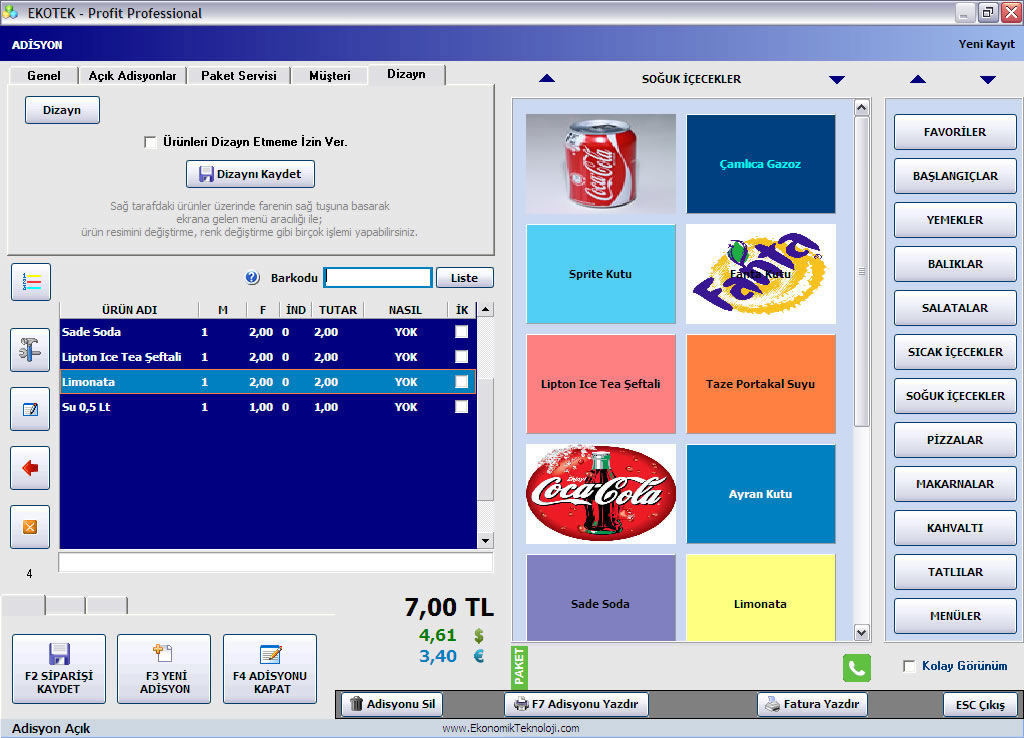Click the green PAKET label icon
This screenshot has width=1024, height=738.
point(519,667)
